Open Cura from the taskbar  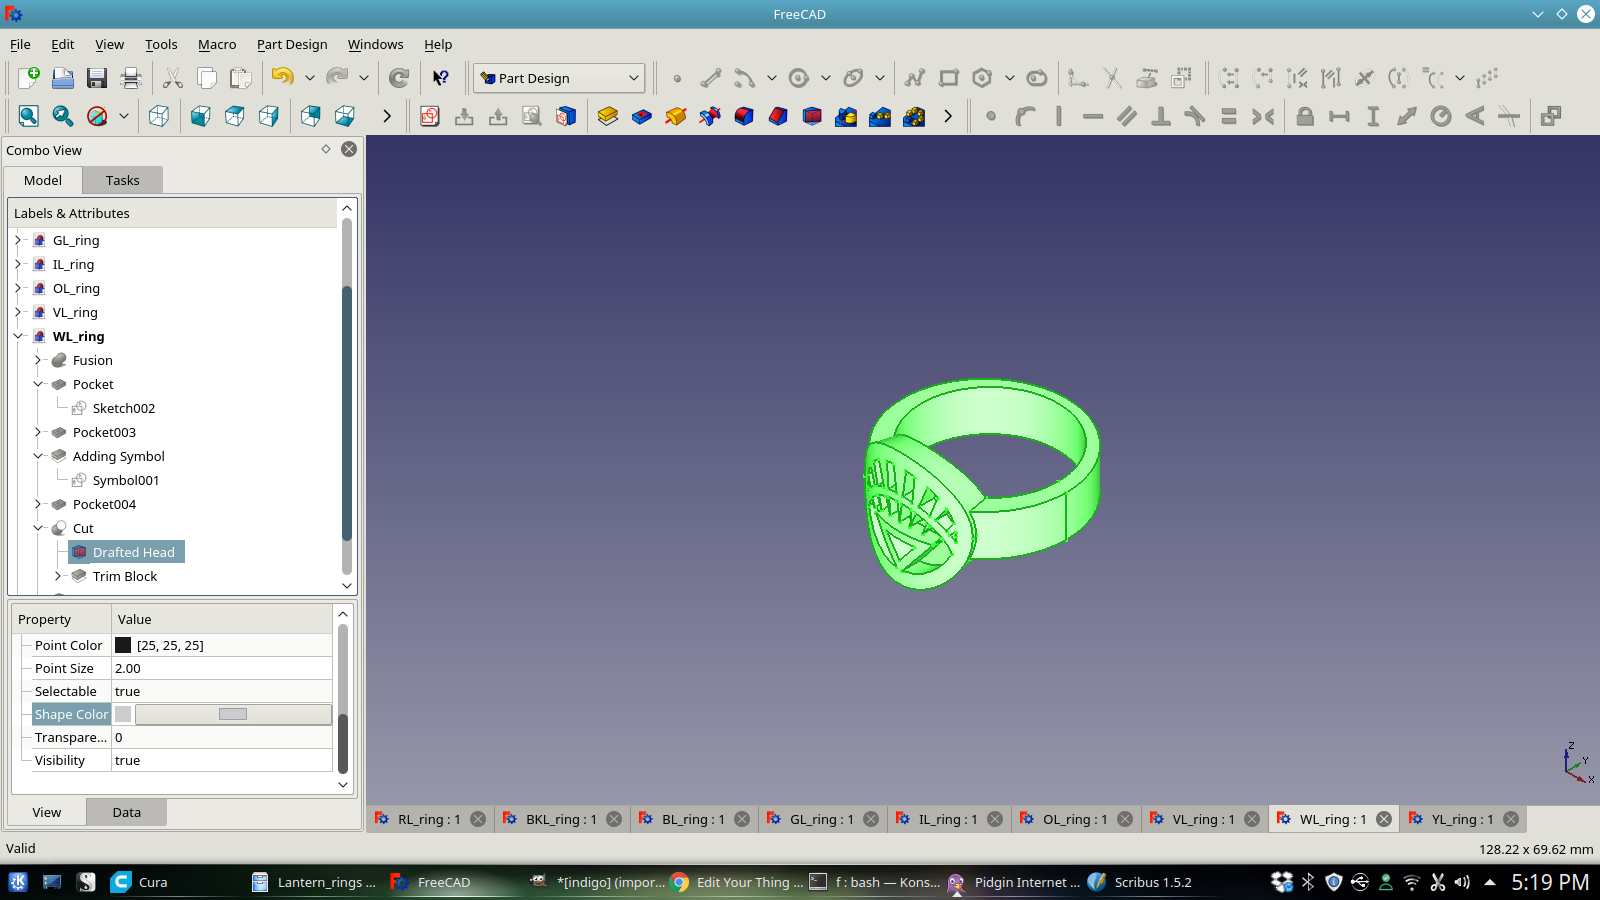coord(139,882)
